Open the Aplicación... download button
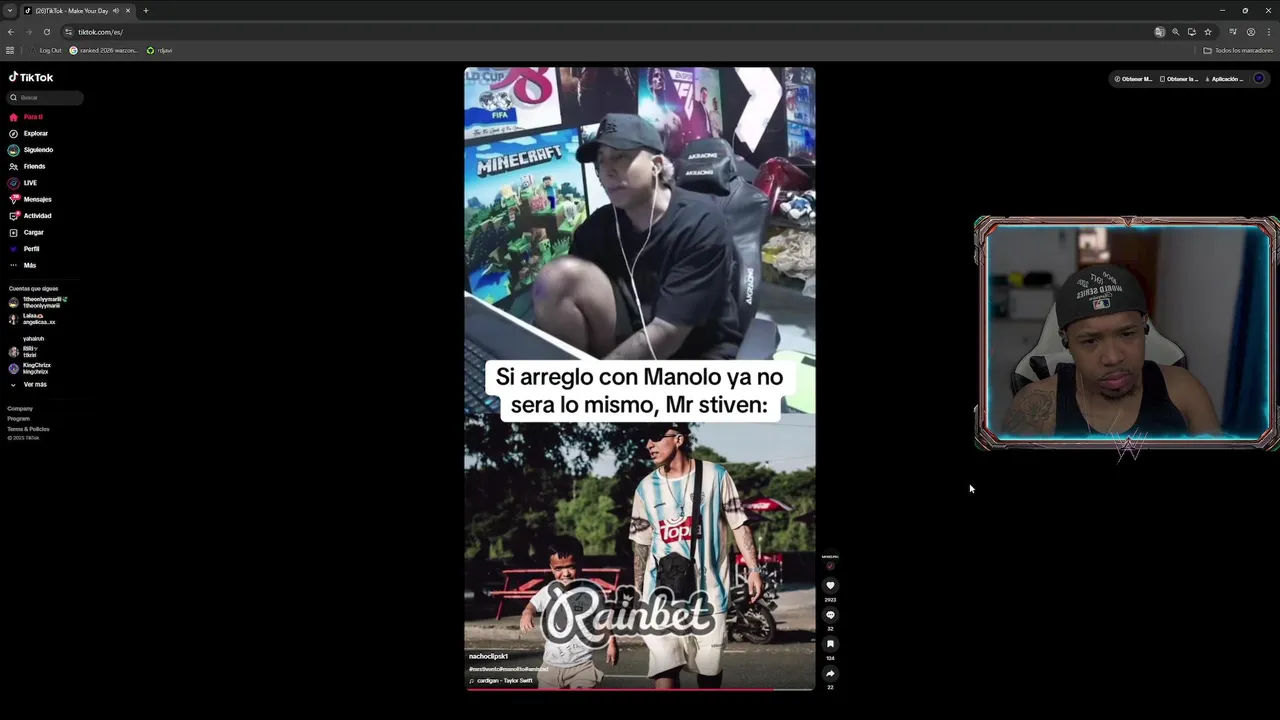Image resolution: width=1280 pixels, height=720 pixels. [x=1224, y=79]
